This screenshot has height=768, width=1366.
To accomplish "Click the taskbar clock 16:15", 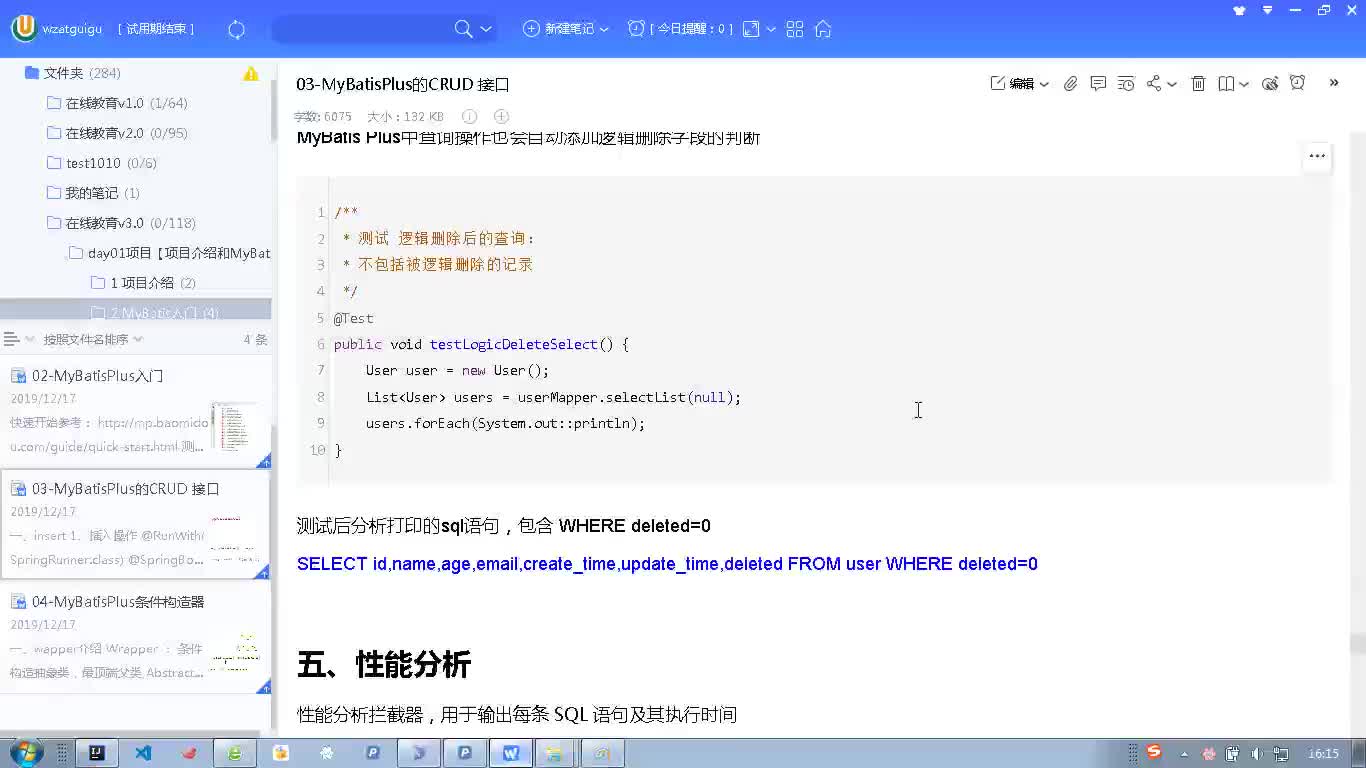I will [x=1323, y=753].
